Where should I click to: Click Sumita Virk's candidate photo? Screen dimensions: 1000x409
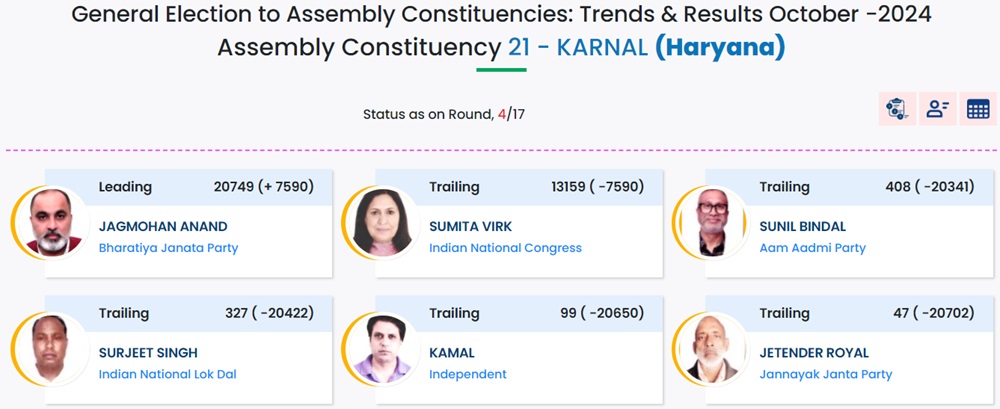point(378,222)
